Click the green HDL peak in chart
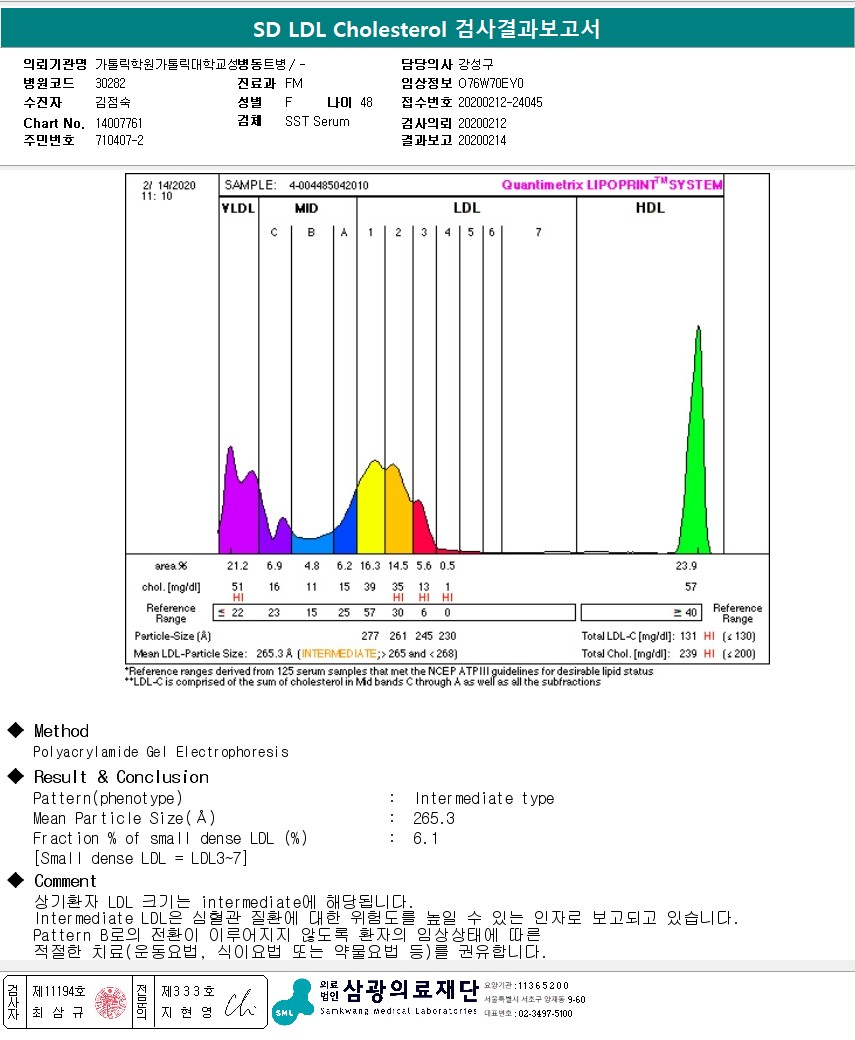855x1040 pixels. point(694,458)
